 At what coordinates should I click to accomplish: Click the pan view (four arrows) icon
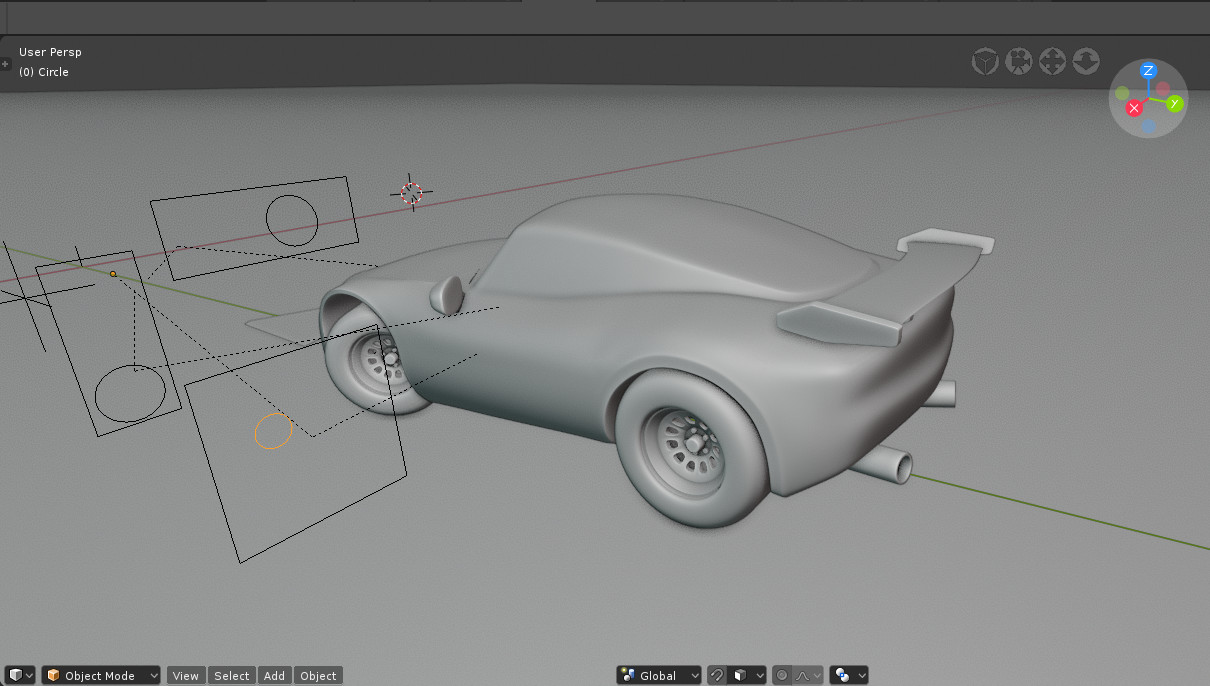[x=1052, y=62]
